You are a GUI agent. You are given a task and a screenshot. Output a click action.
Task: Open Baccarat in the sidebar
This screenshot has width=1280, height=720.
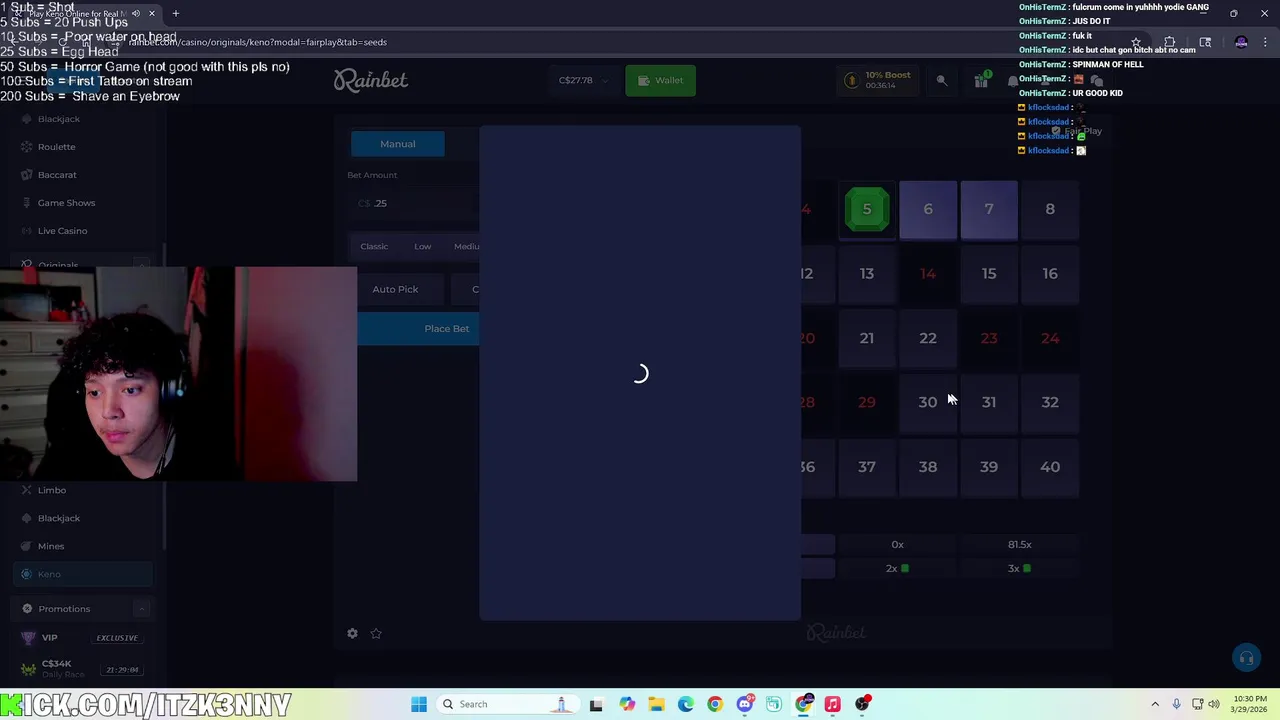57,175
